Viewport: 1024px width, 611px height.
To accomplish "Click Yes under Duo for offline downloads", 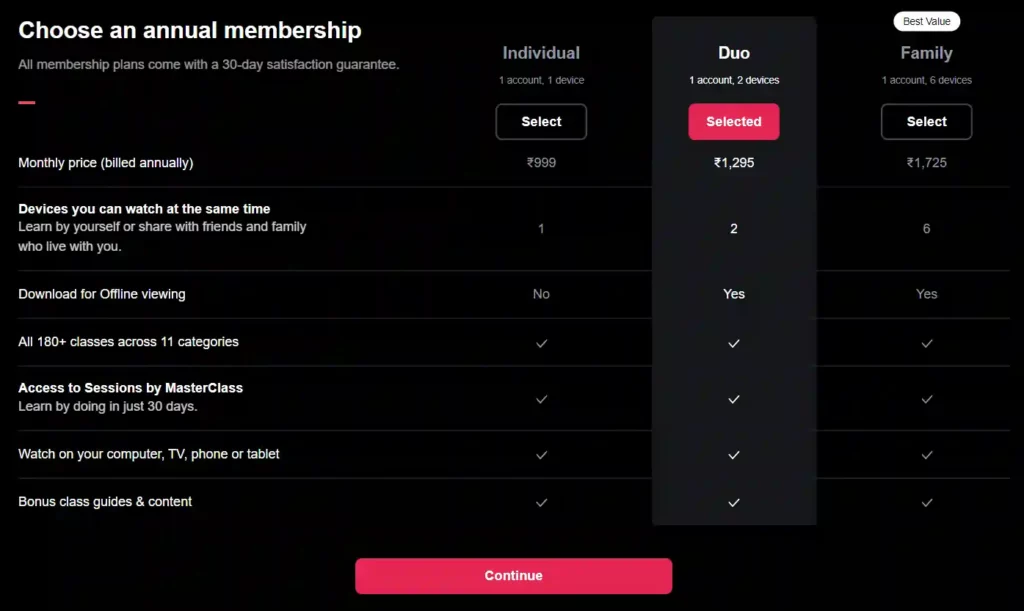I will coord(733,294).
